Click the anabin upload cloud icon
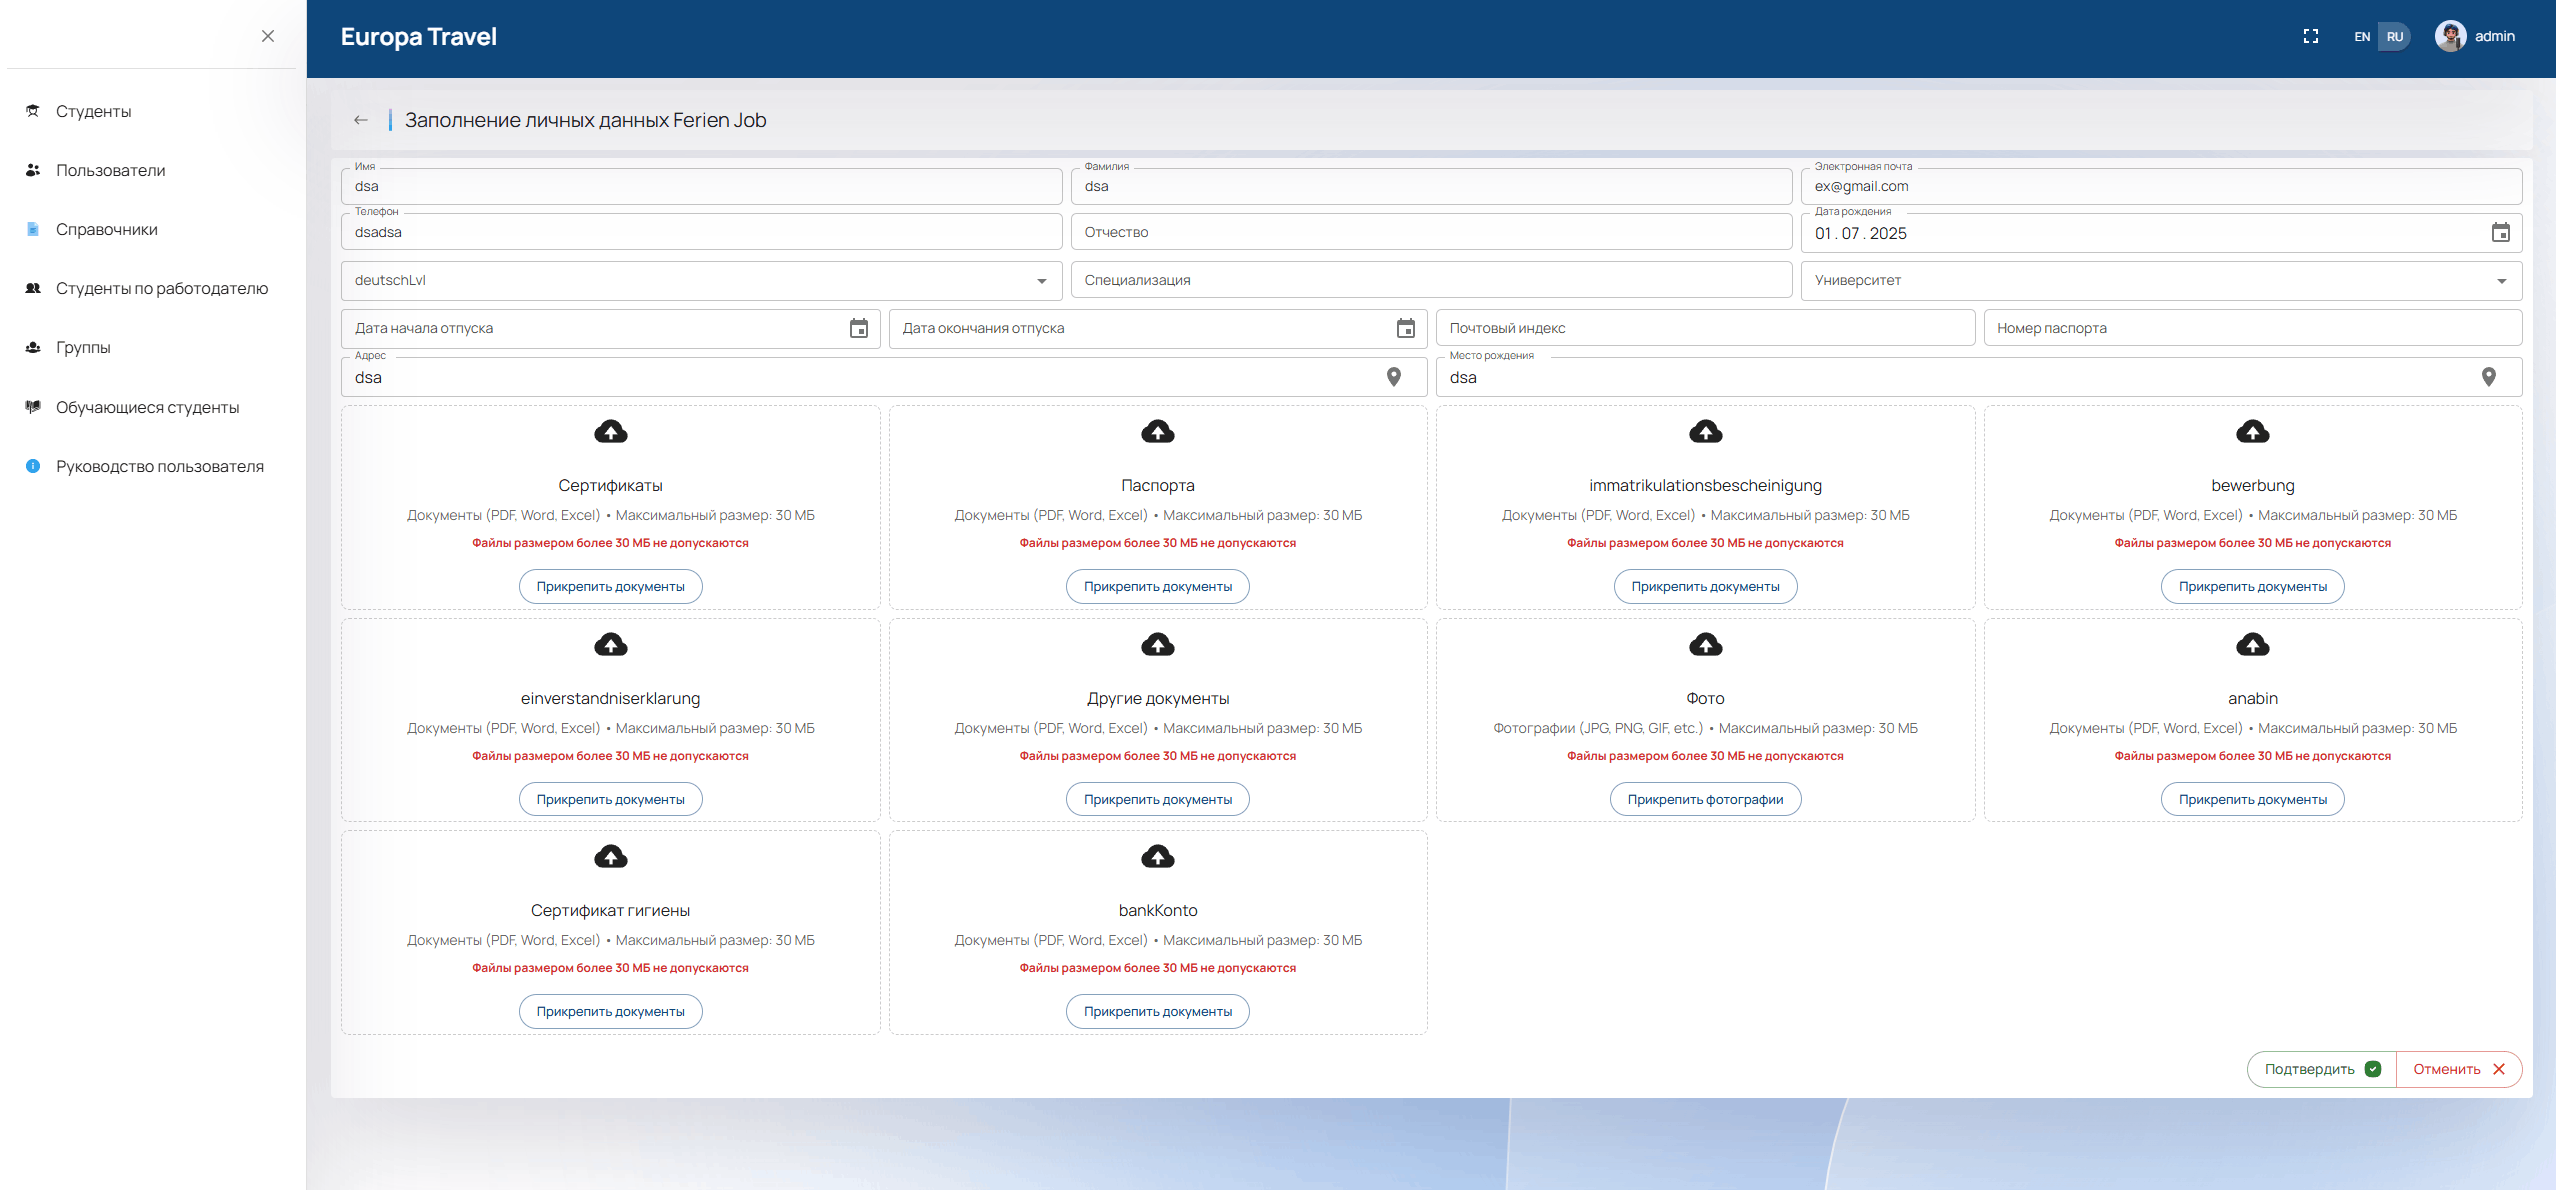Viewport: 2556px width, 1190px height. pos(2252,645)
